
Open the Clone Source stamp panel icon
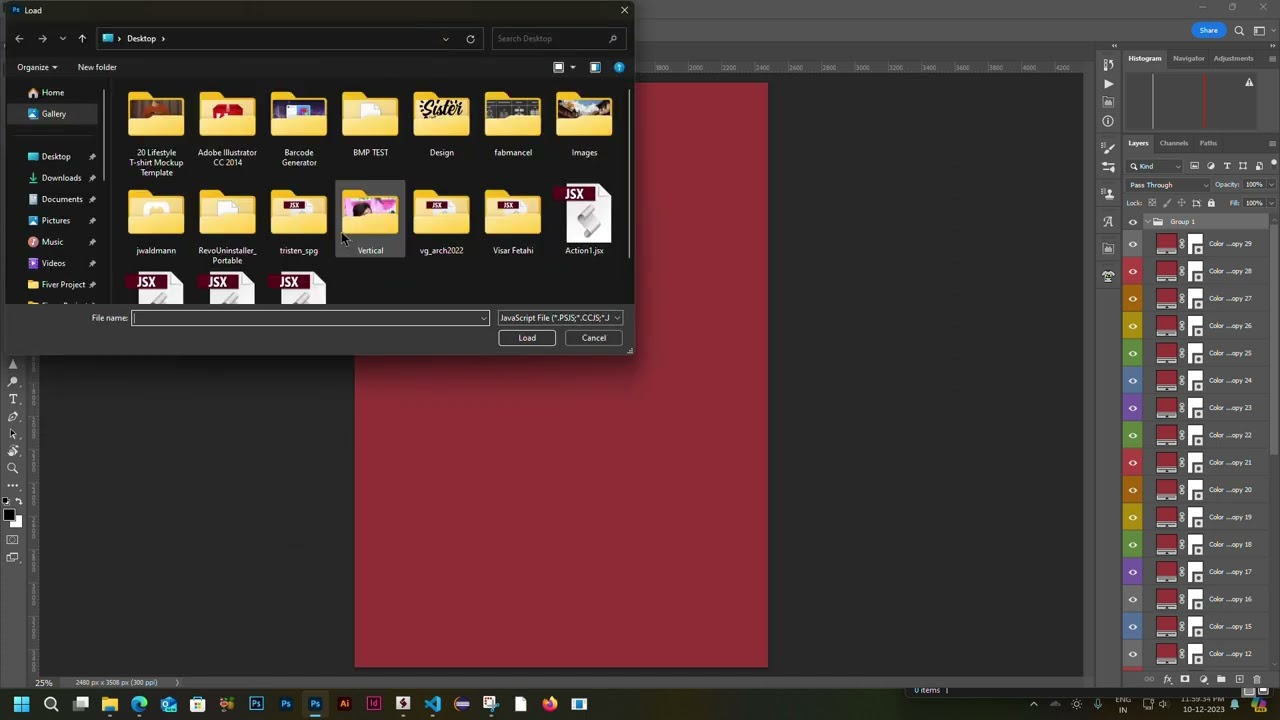click(x=1108, y=194)
